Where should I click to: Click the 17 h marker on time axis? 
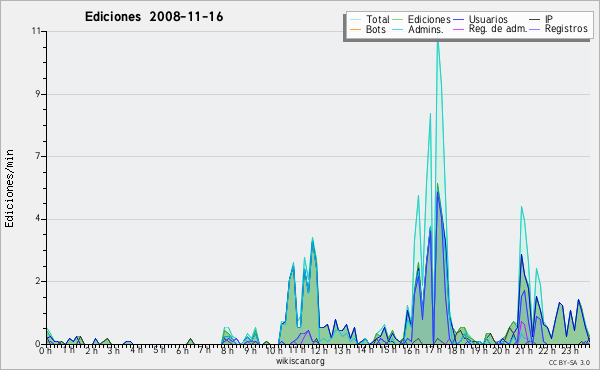432,350
